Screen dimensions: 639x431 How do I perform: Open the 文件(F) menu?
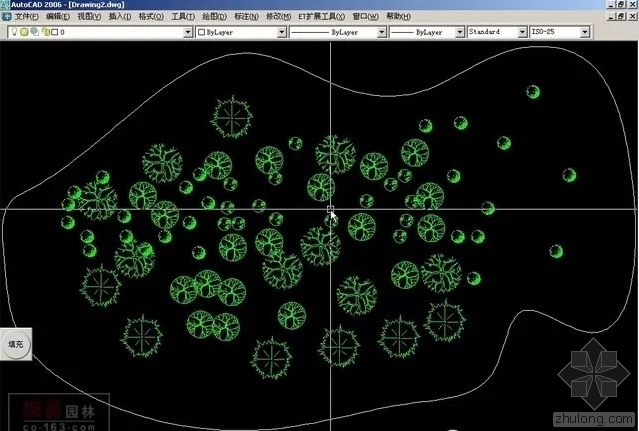click(x=26, y=17)
